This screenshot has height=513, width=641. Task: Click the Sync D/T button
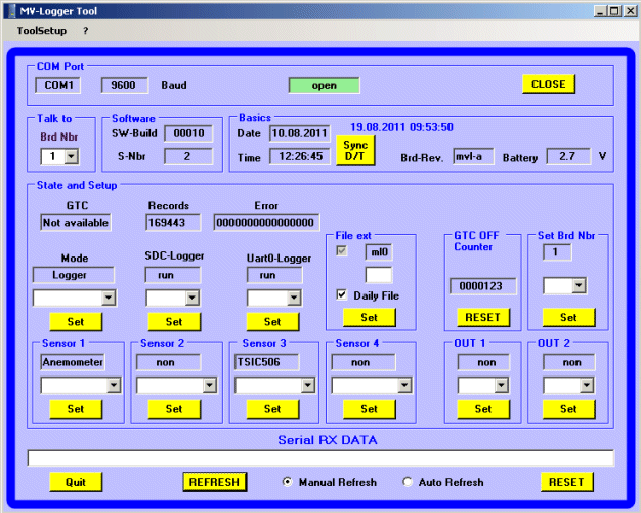point(355,151)
